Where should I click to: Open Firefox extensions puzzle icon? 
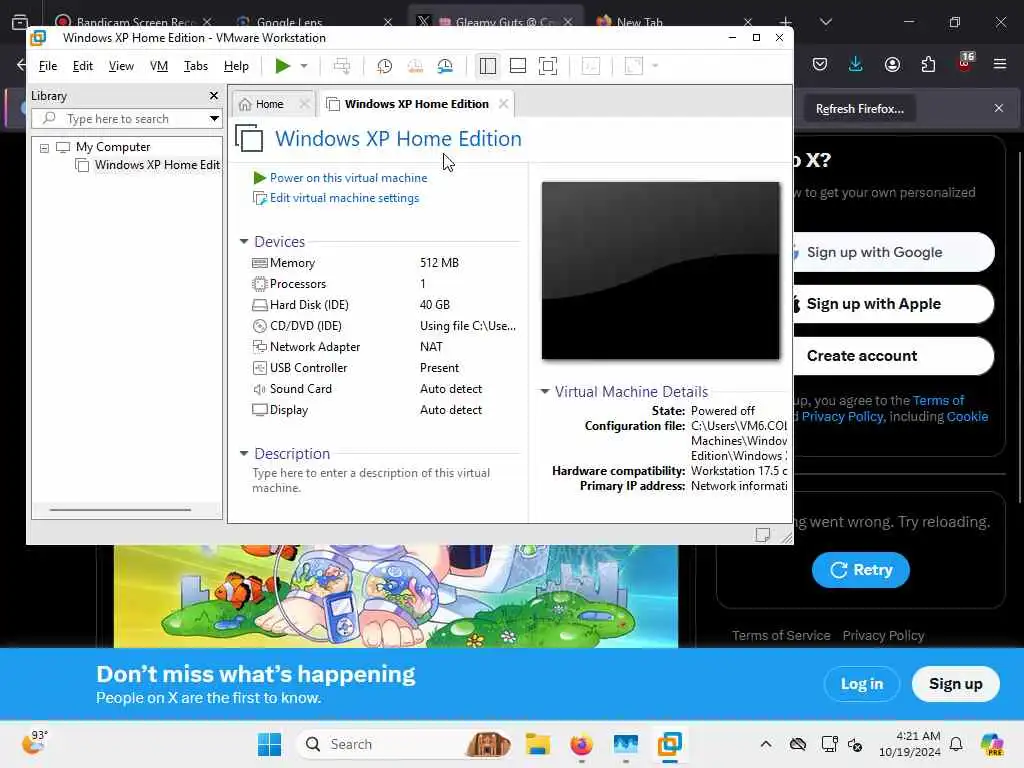tap(928, 64)
